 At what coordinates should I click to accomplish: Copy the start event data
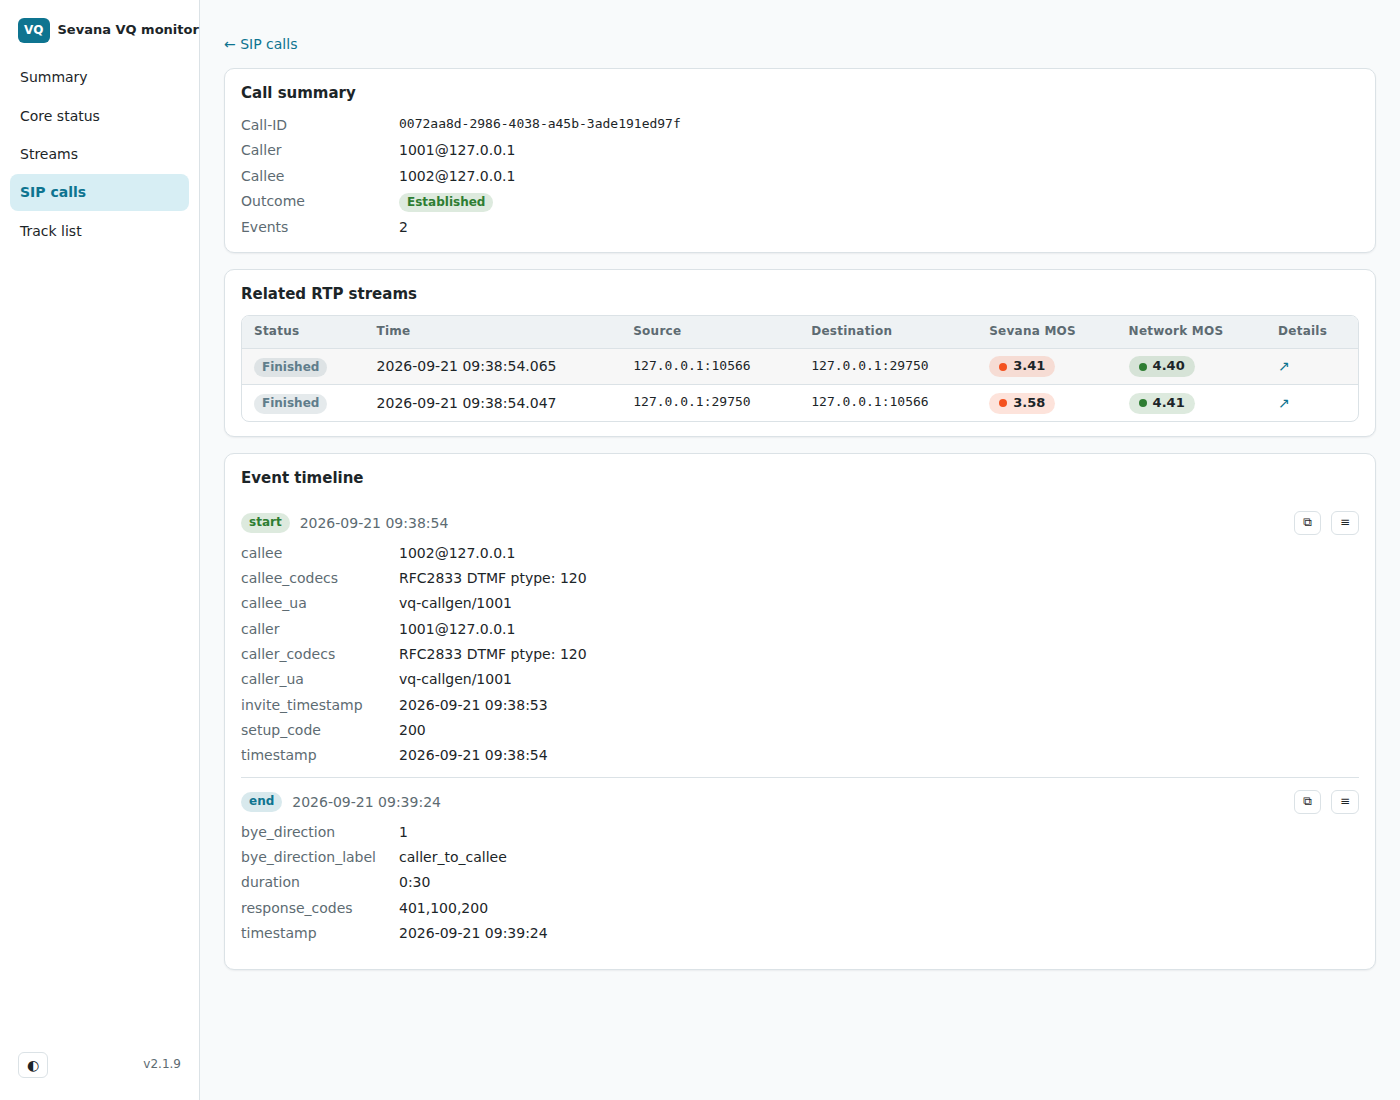(x=1307, y=522)
